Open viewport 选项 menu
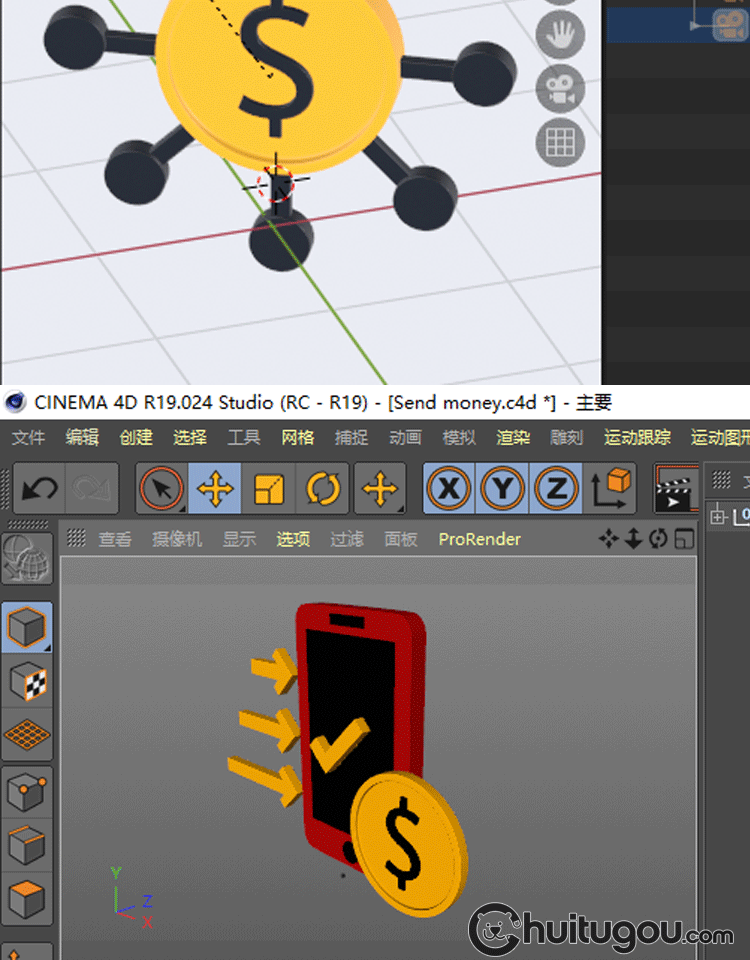Image resolution: width=750 pixels, height=960 pixels. click(293, 539)
